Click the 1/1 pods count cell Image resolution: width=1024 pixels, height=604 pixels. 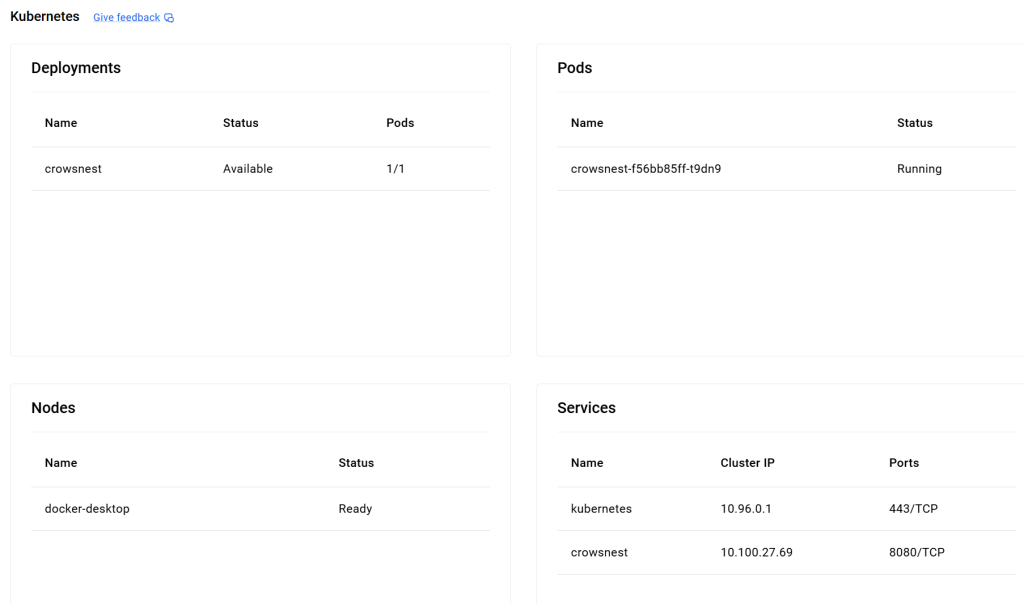pyautogui.click(x=396, y=169)
